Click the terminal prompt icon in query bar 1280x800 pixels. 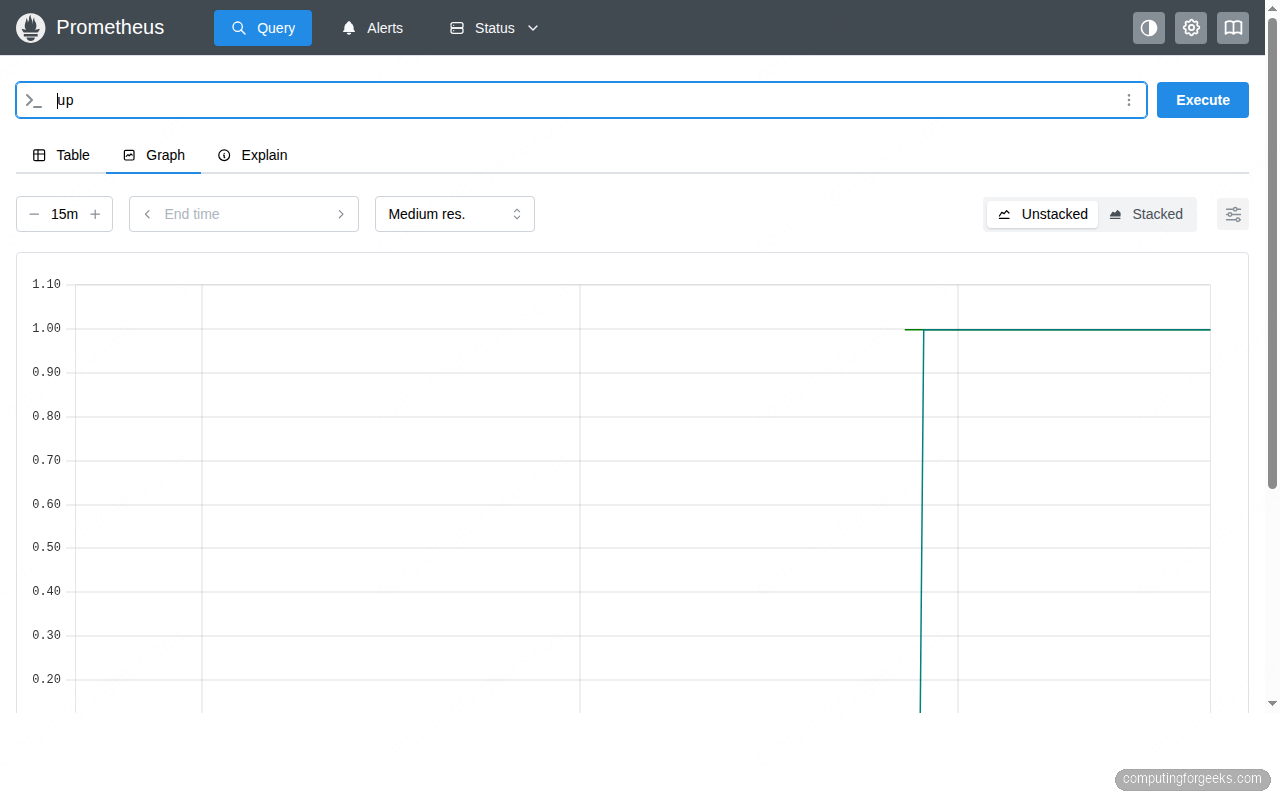(33, 100)
